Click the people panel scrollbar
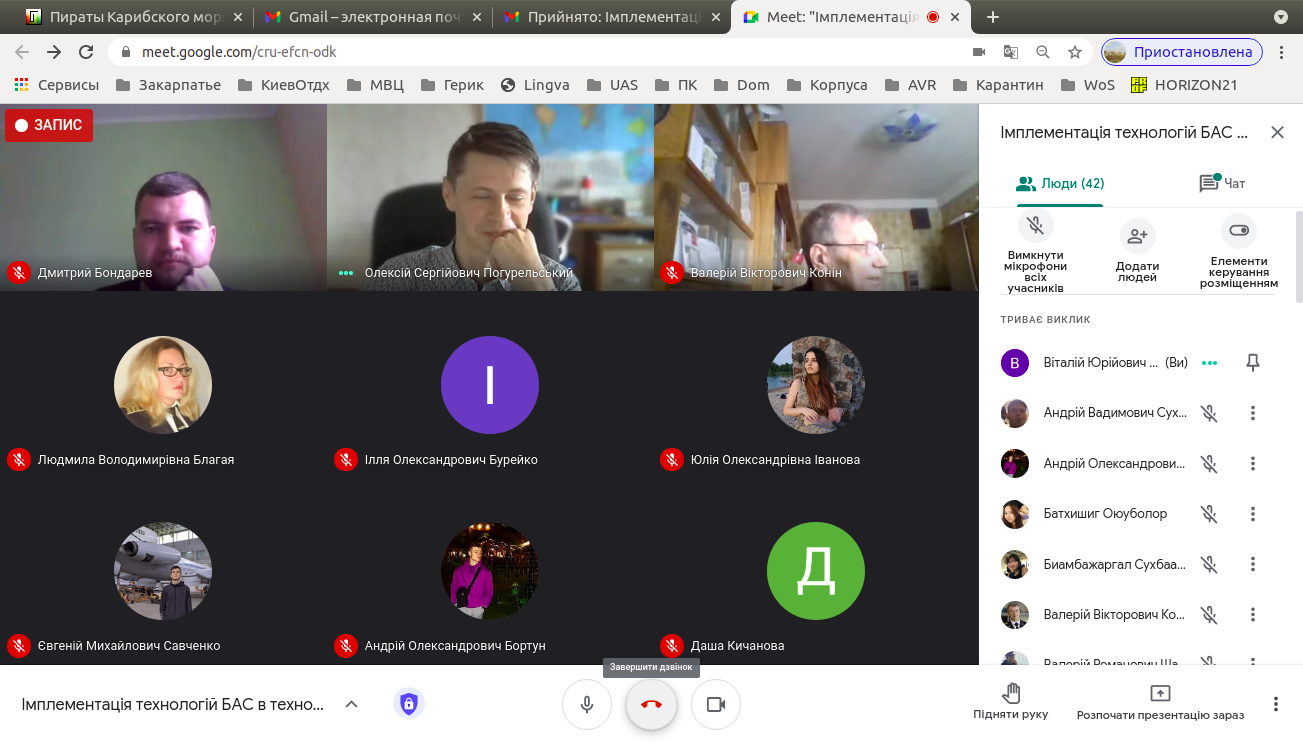The width and height of the screenshot is (1303, 744). click(1298, 256)
